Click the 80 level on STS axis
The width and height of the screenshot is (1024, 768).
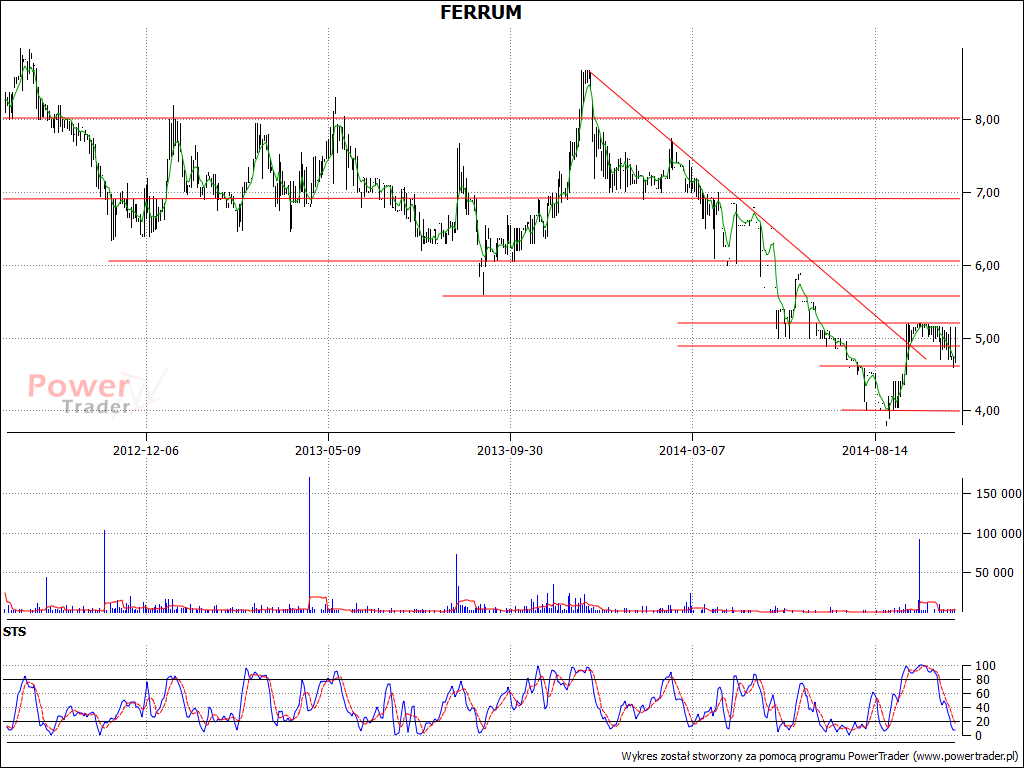982,680
